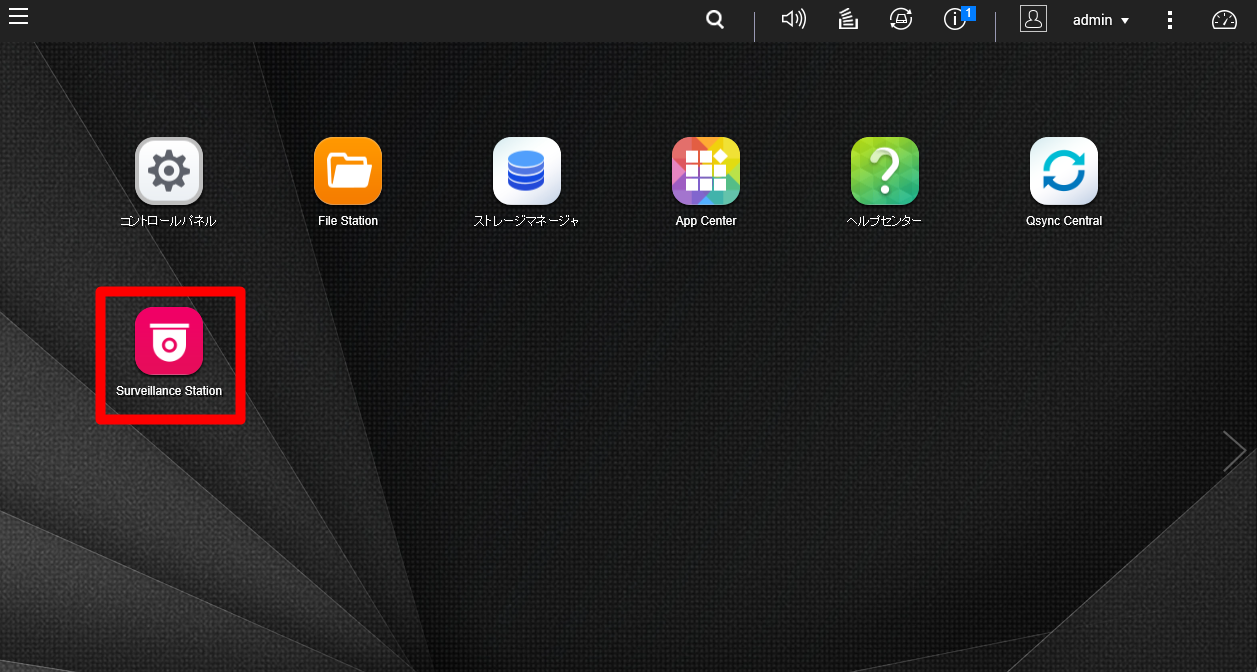Screen dimensions: 1257x672
Task: Open external devices icon in top bar
Action: (901, 19)
